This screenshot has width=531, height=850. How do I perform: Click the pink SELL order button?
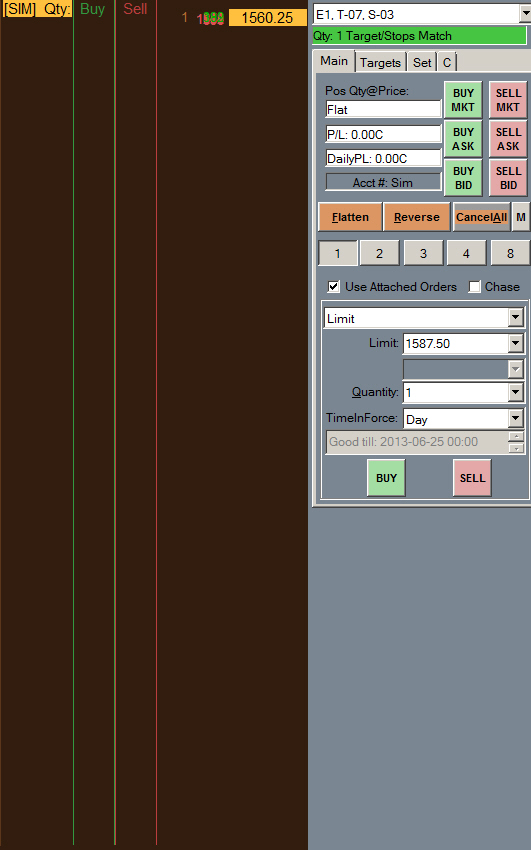pos(472,478)
